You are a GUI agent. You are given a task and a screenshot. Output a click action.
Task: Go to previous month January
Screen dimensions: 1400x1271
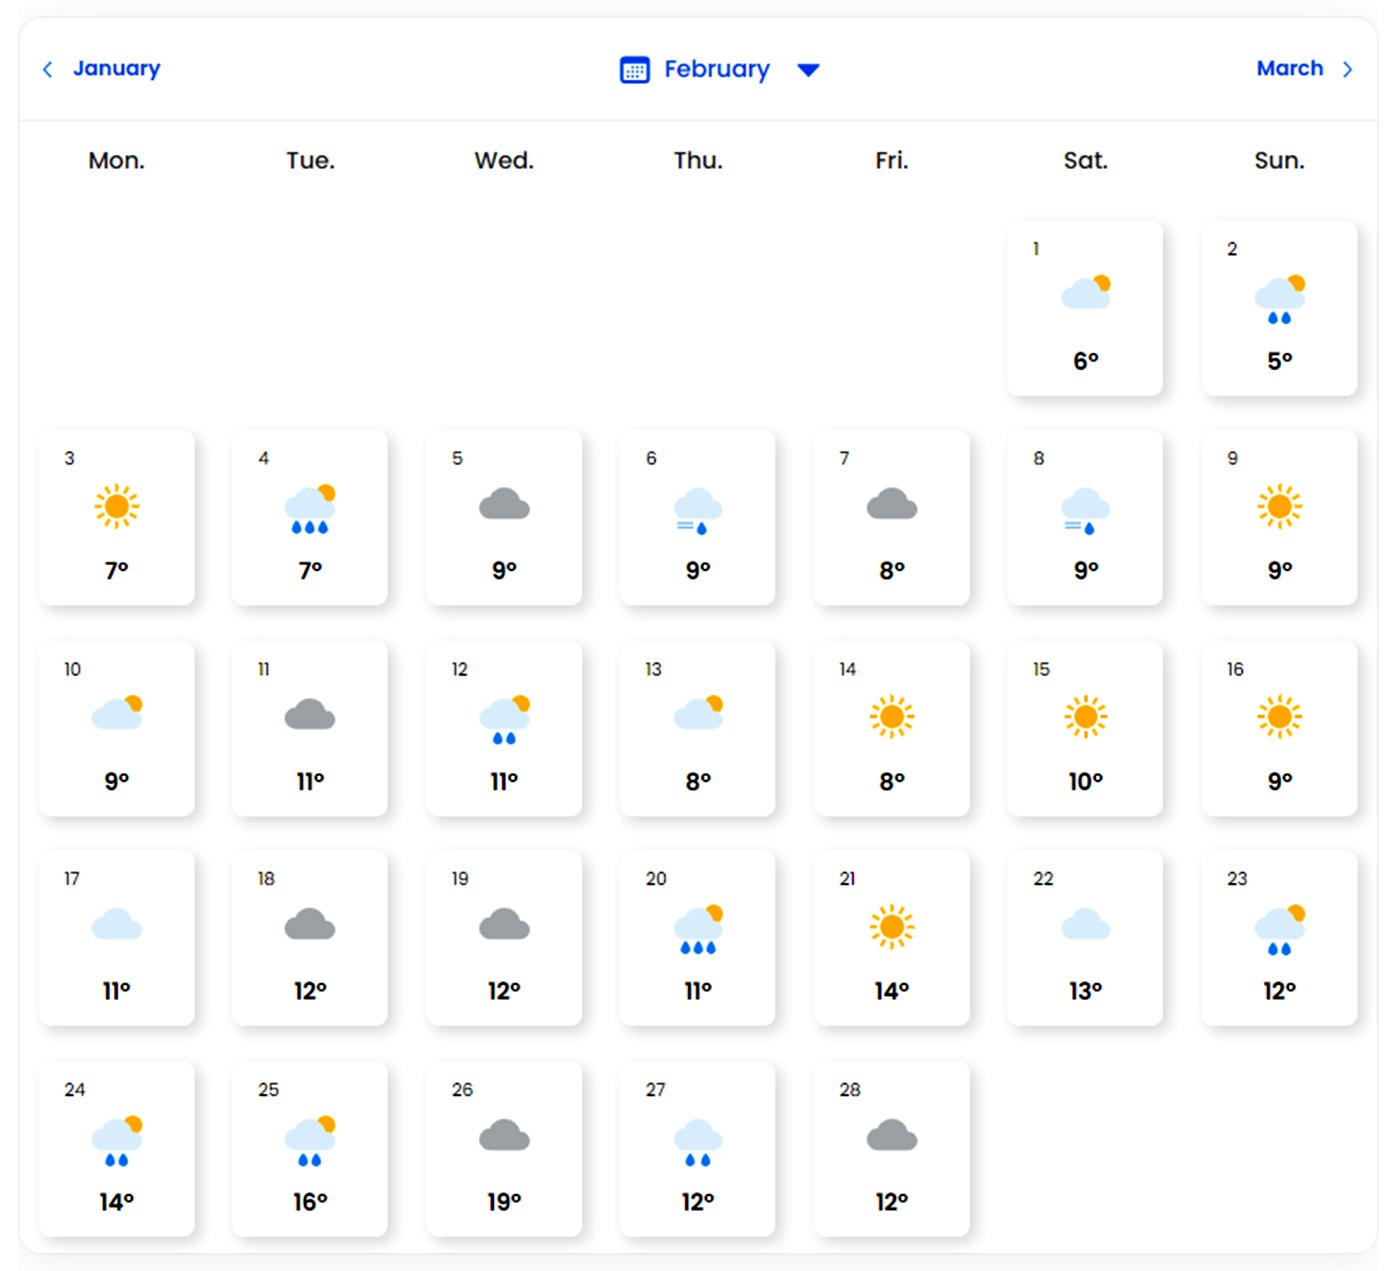point(116,69)
